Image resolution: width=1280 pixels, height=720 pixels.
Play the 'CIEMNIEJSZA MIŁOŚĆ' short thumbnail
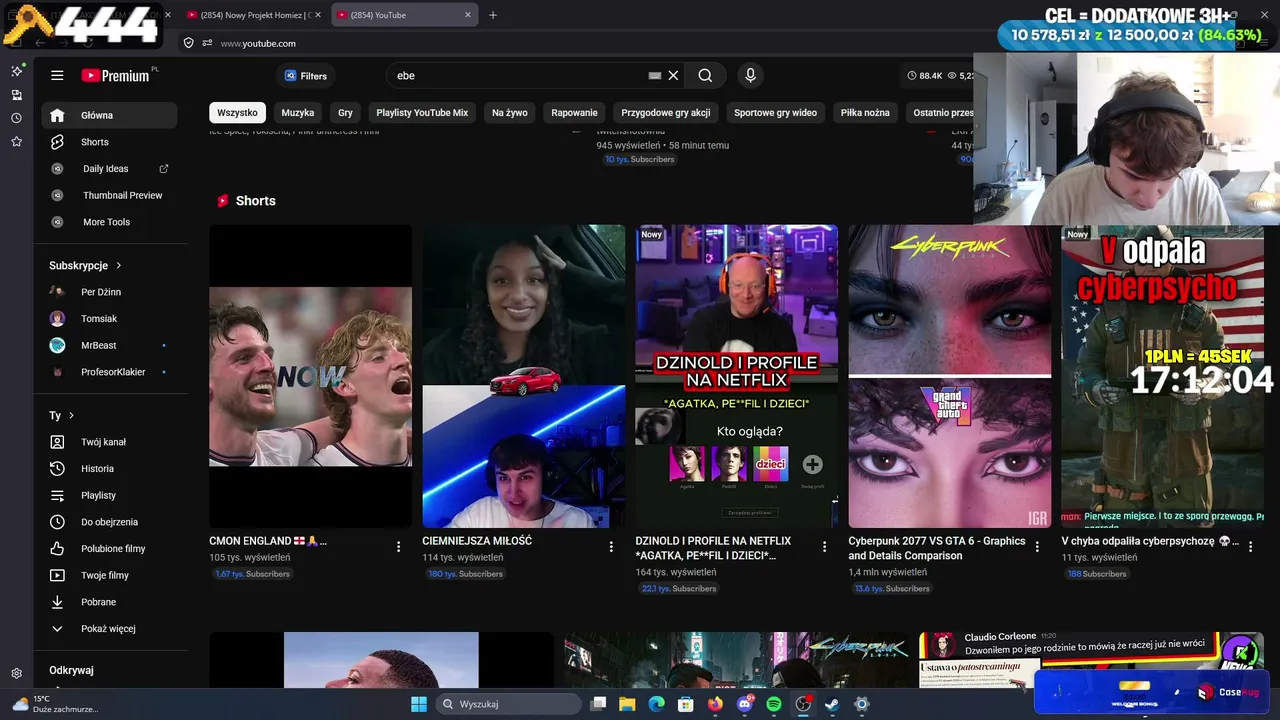[x=523, y=376]
